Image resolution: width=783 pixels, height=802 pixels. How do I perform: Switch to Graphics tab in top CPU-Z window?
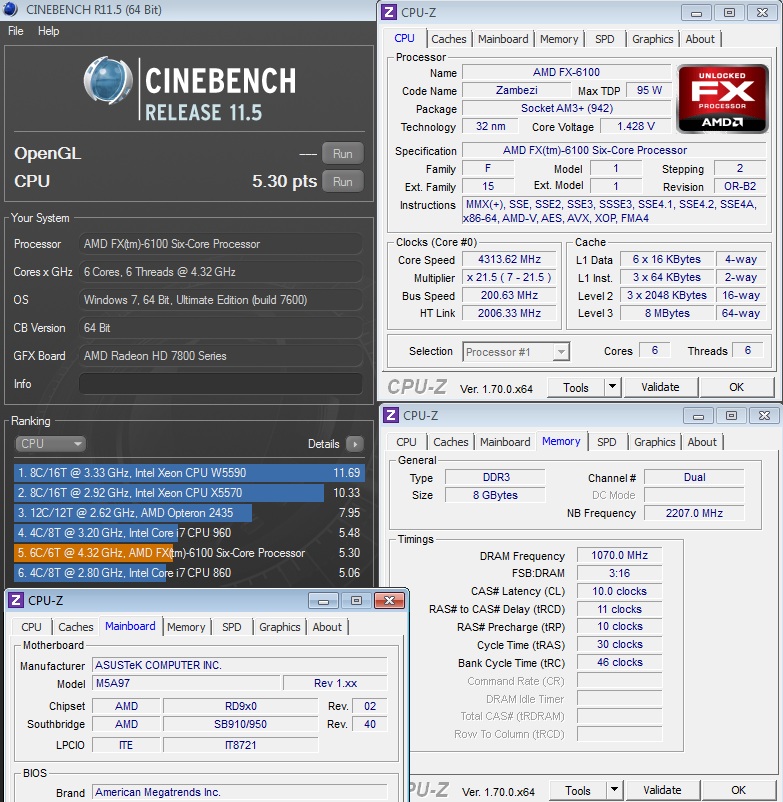pos(653,39)
